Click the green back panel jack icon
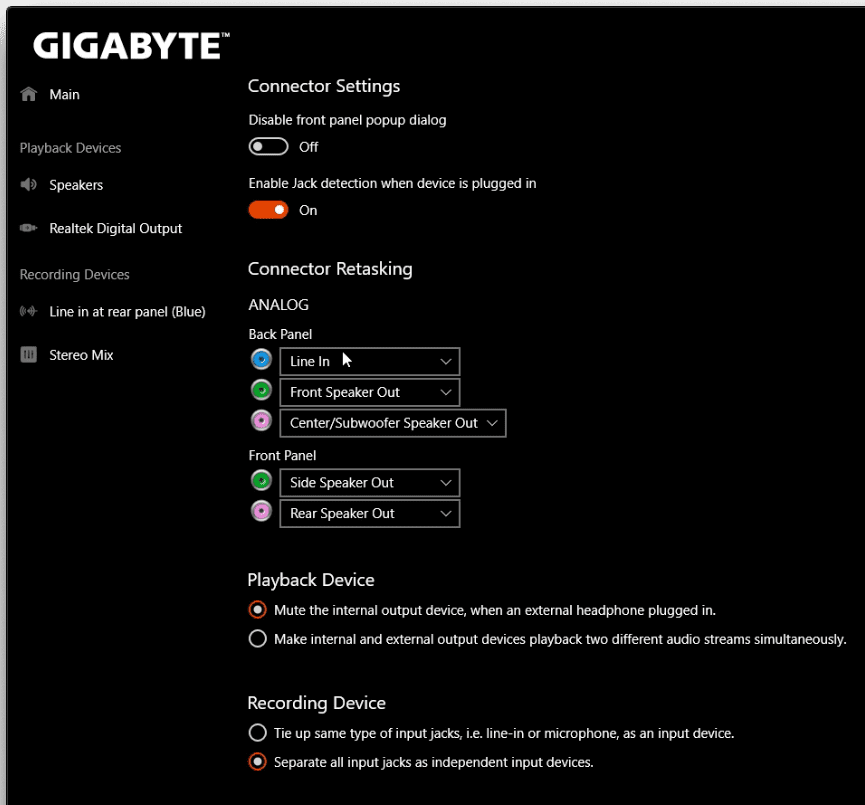The height and width of the screenshot is (805, 865). point(261,391)
